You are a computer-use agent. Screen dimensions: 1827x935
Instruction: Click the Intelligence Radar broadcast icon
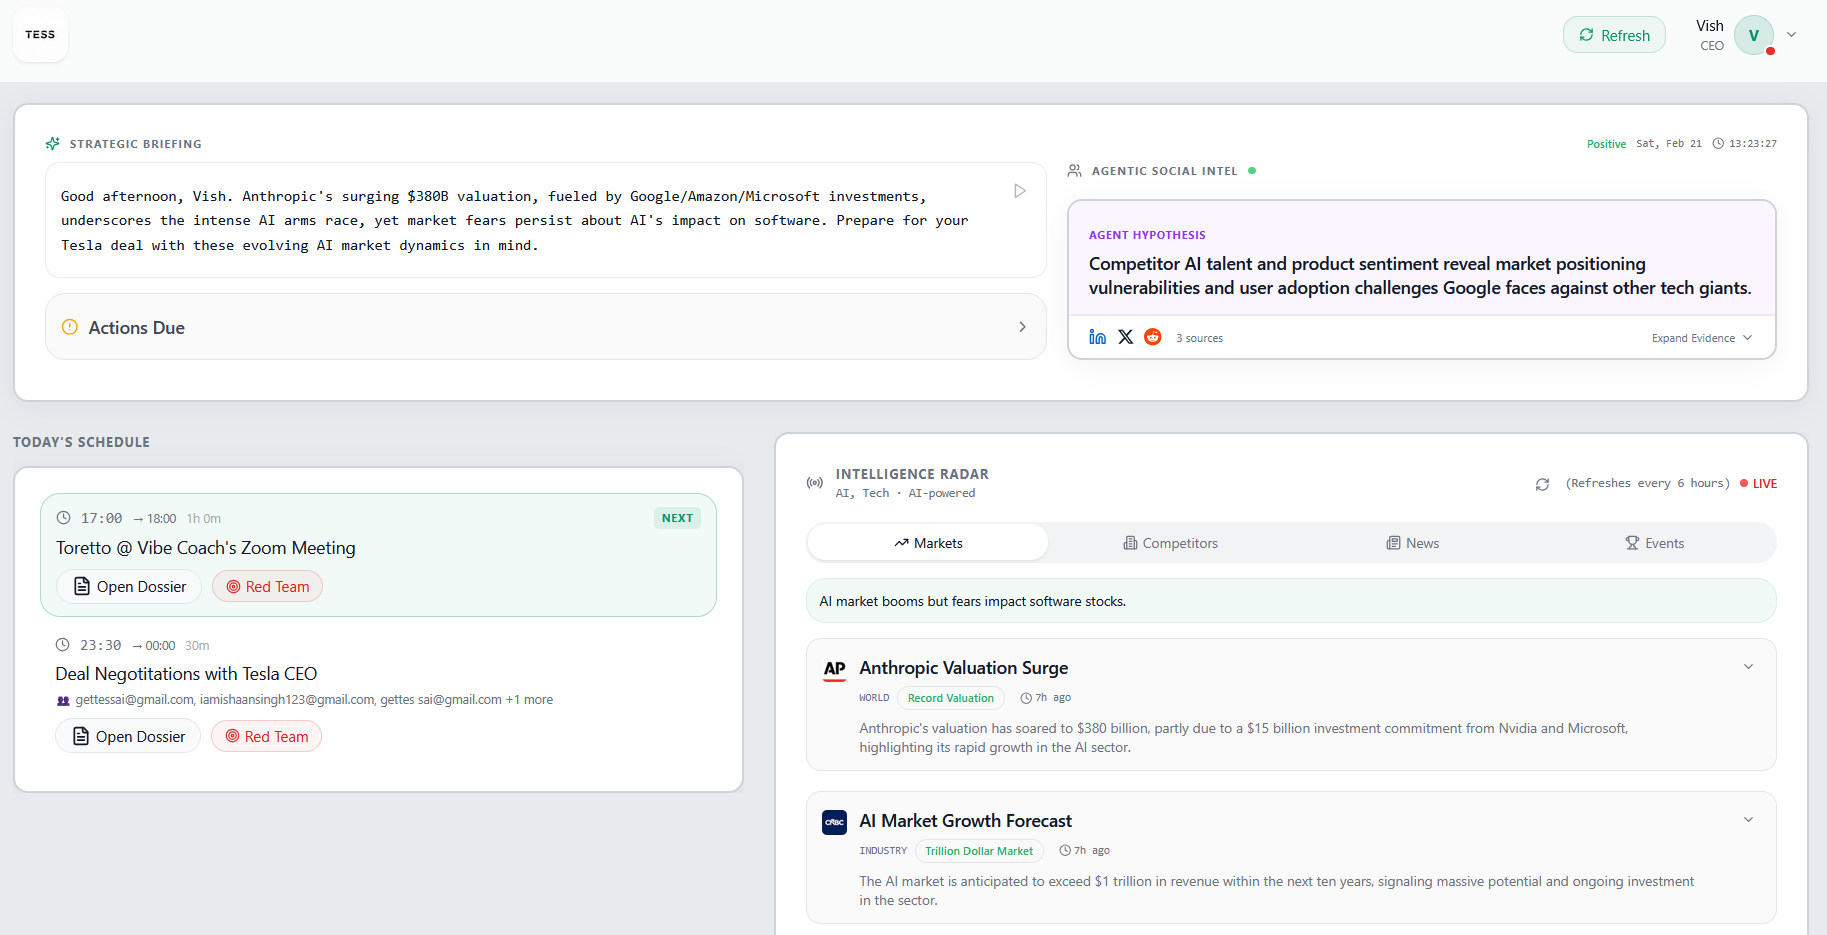(x=815, y=483)
